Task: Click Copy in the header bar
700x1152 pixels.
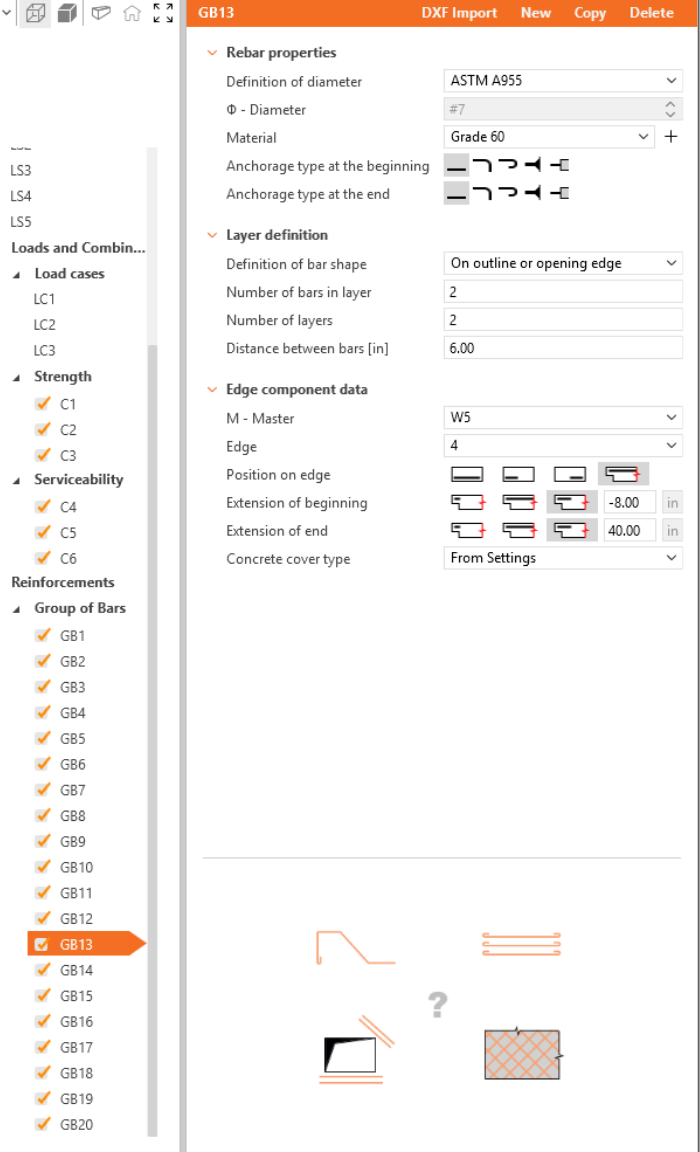Action: point(590,13)
